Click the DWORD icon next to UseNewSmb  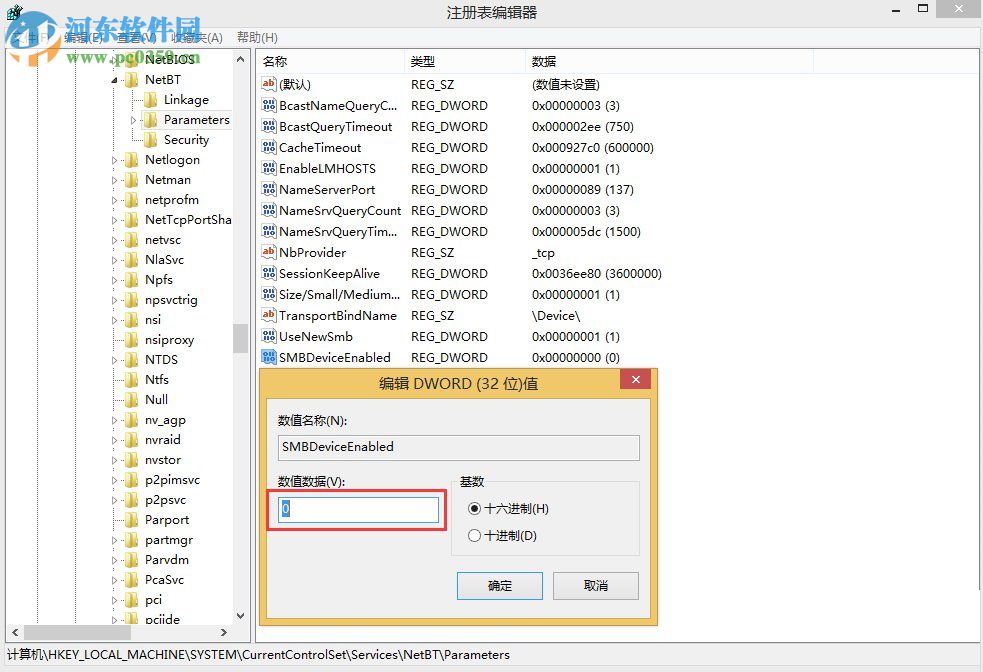[x=268, y=336]
